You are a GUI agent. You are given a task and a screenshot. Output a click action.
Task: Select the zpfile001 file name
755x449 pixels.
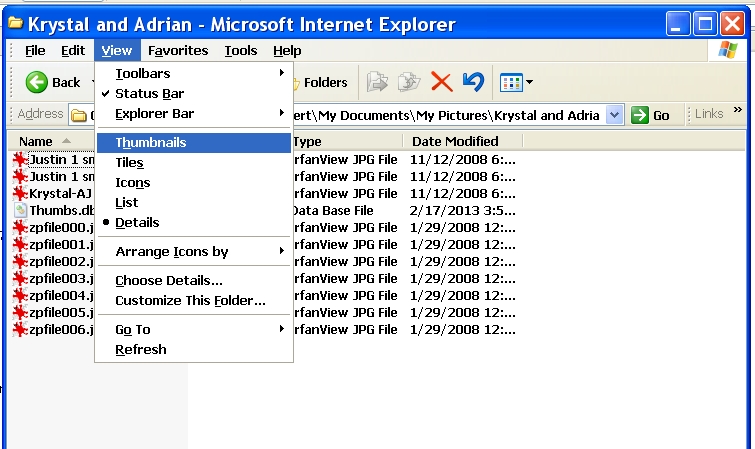tap(61, 245)
